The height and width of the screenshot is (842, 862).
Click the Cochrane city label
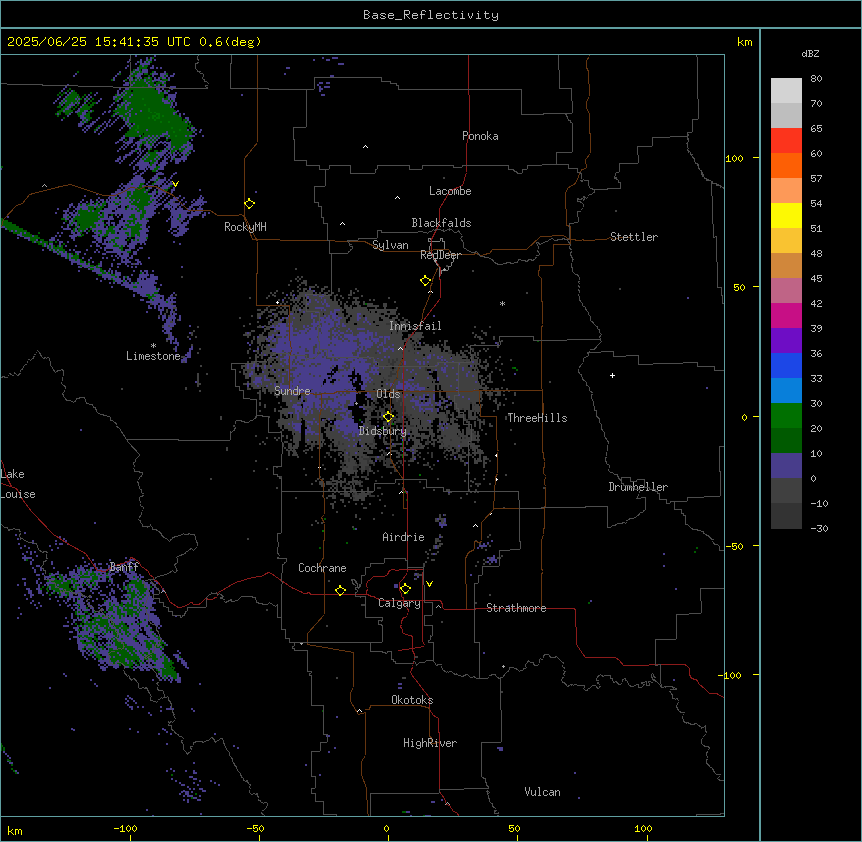pyautogui.click(x=322, y=568)
